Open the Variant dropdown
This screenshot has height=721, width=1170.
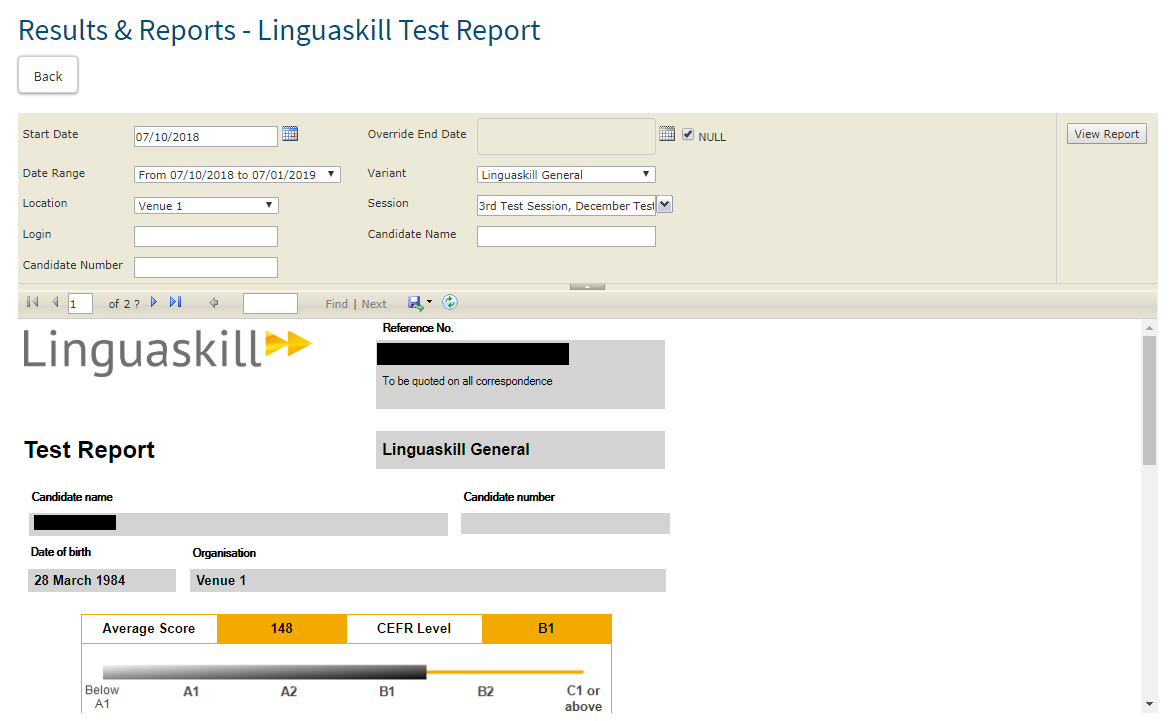pyautogui.click(x=566, y=175)
